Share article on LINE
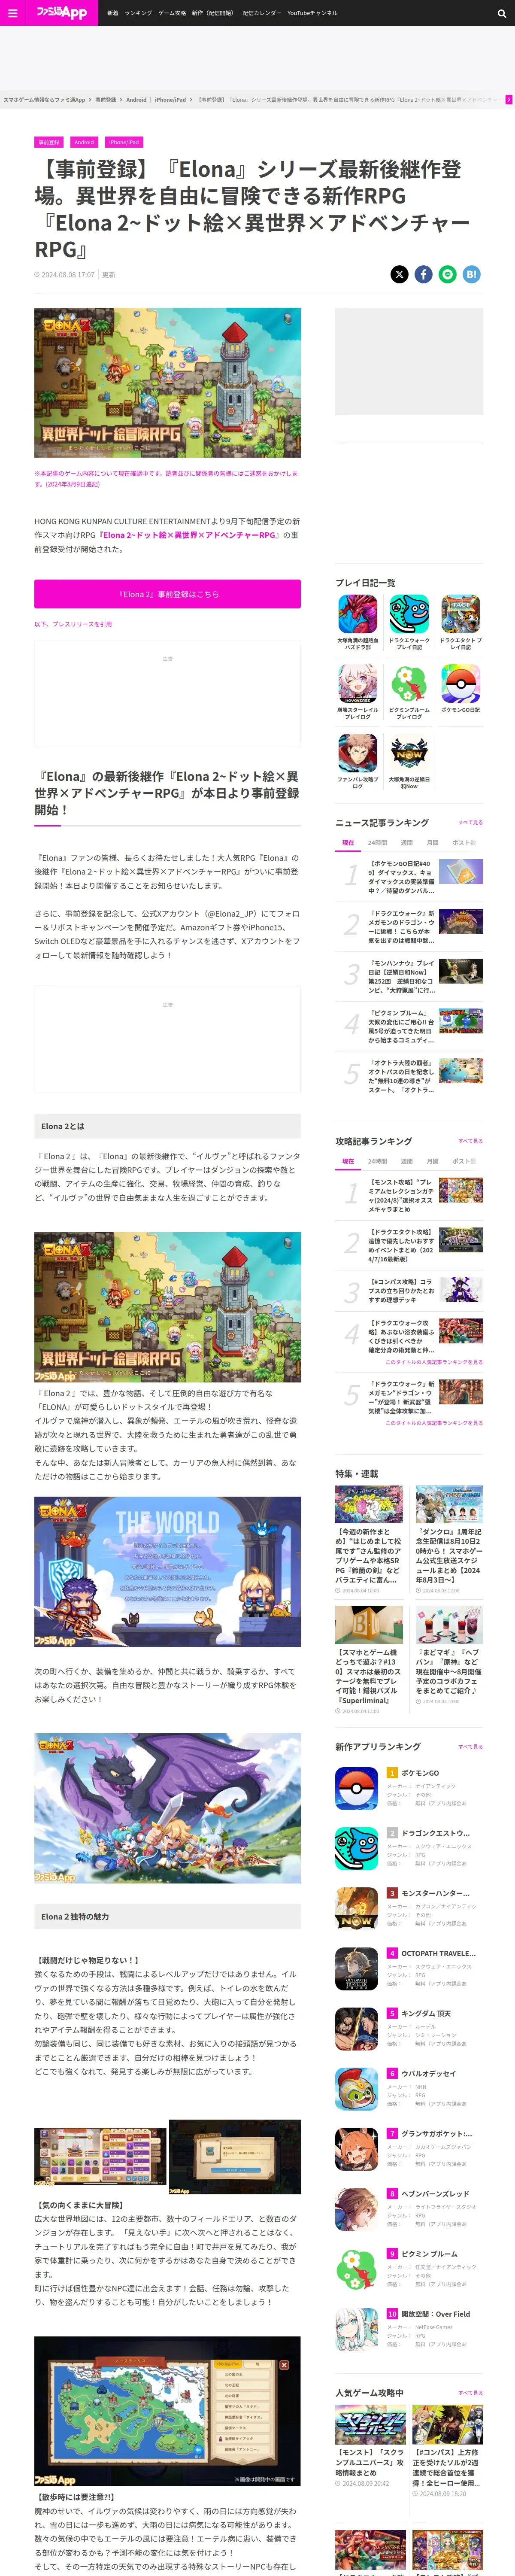 [448, 274]
